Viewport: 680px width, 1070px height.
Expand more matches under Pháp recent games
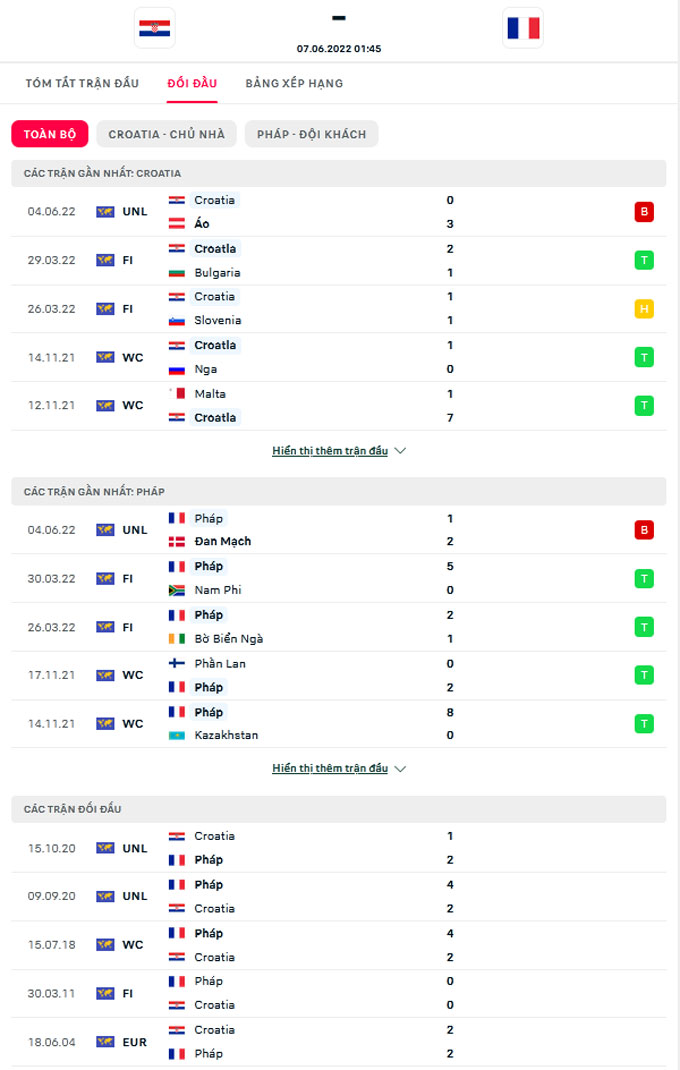[339, 769]
